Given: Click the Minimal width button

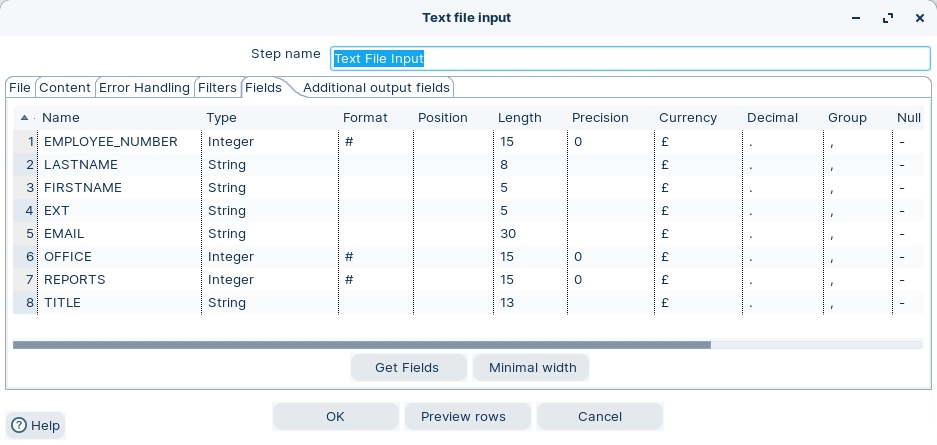Looking at the screenshot, I should (532, 367).
